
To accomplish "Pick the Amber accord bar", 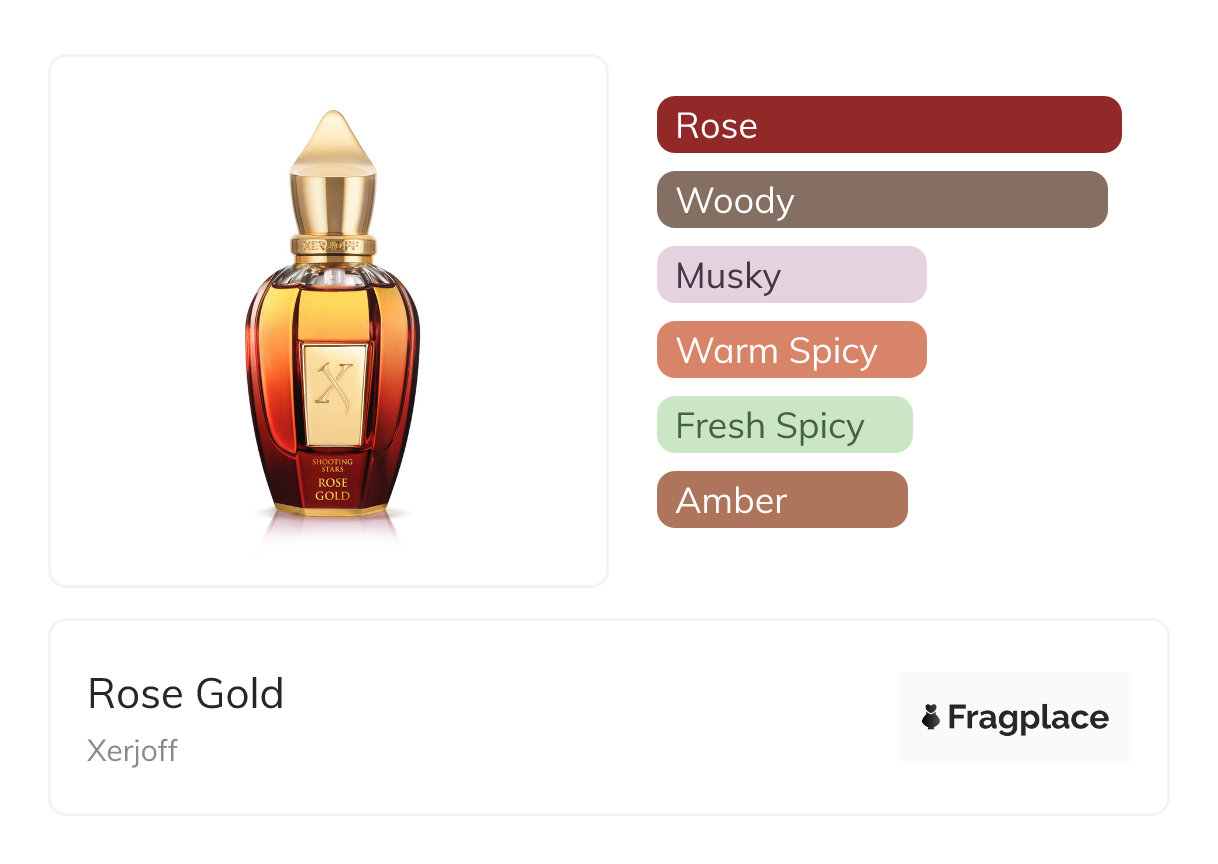I will (x=781, y=500).
